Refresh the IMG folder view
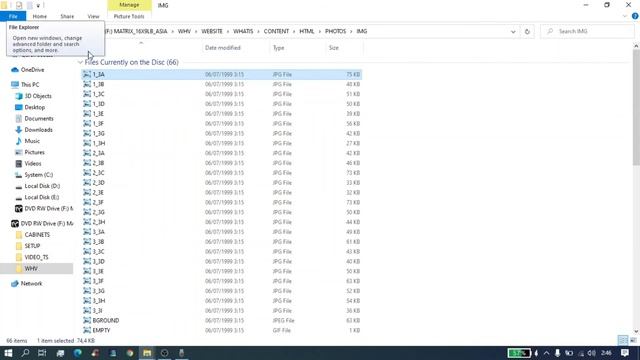The width and height of the screenshot is (640, 360). point(527,31)
